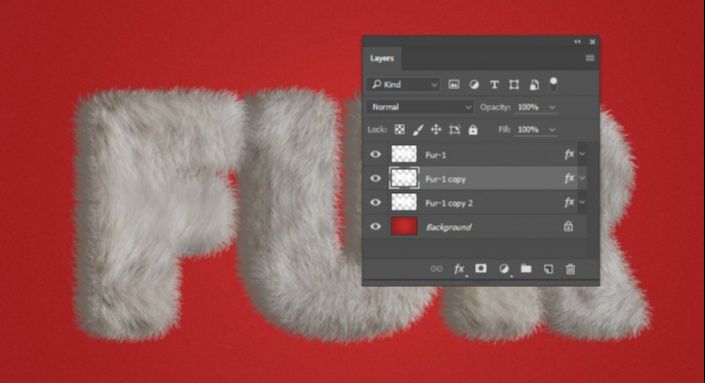This screenshot has width=705, height=383.
Task: Toggle Background layer visibility
Action: click(x=375, y=226)
